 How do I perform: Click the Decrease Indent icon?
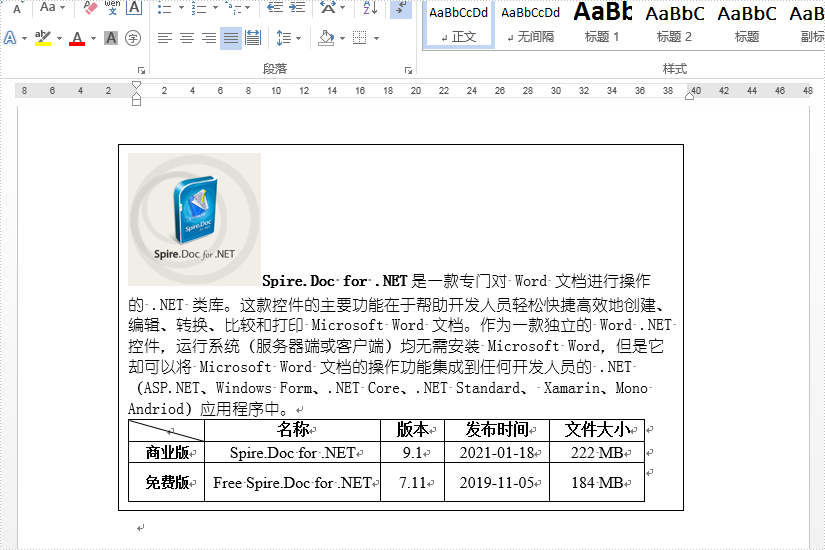(275, 7)
